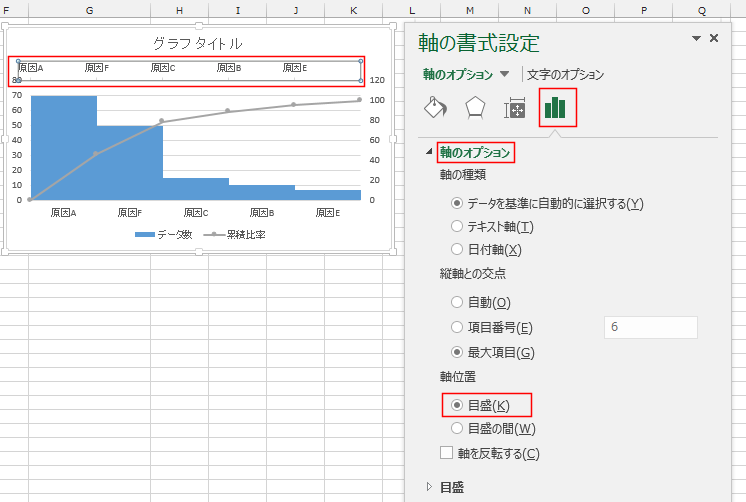Select the Axis Options bar chart icon
The height and width of the screenshot is (502, 746).
click(x=557, y=108)
